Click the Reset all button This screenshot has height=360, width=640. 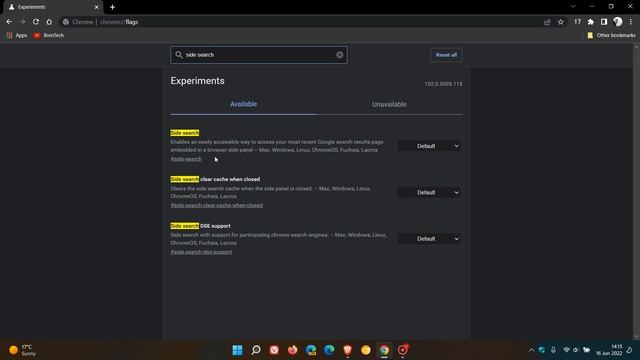click(446, 55)
